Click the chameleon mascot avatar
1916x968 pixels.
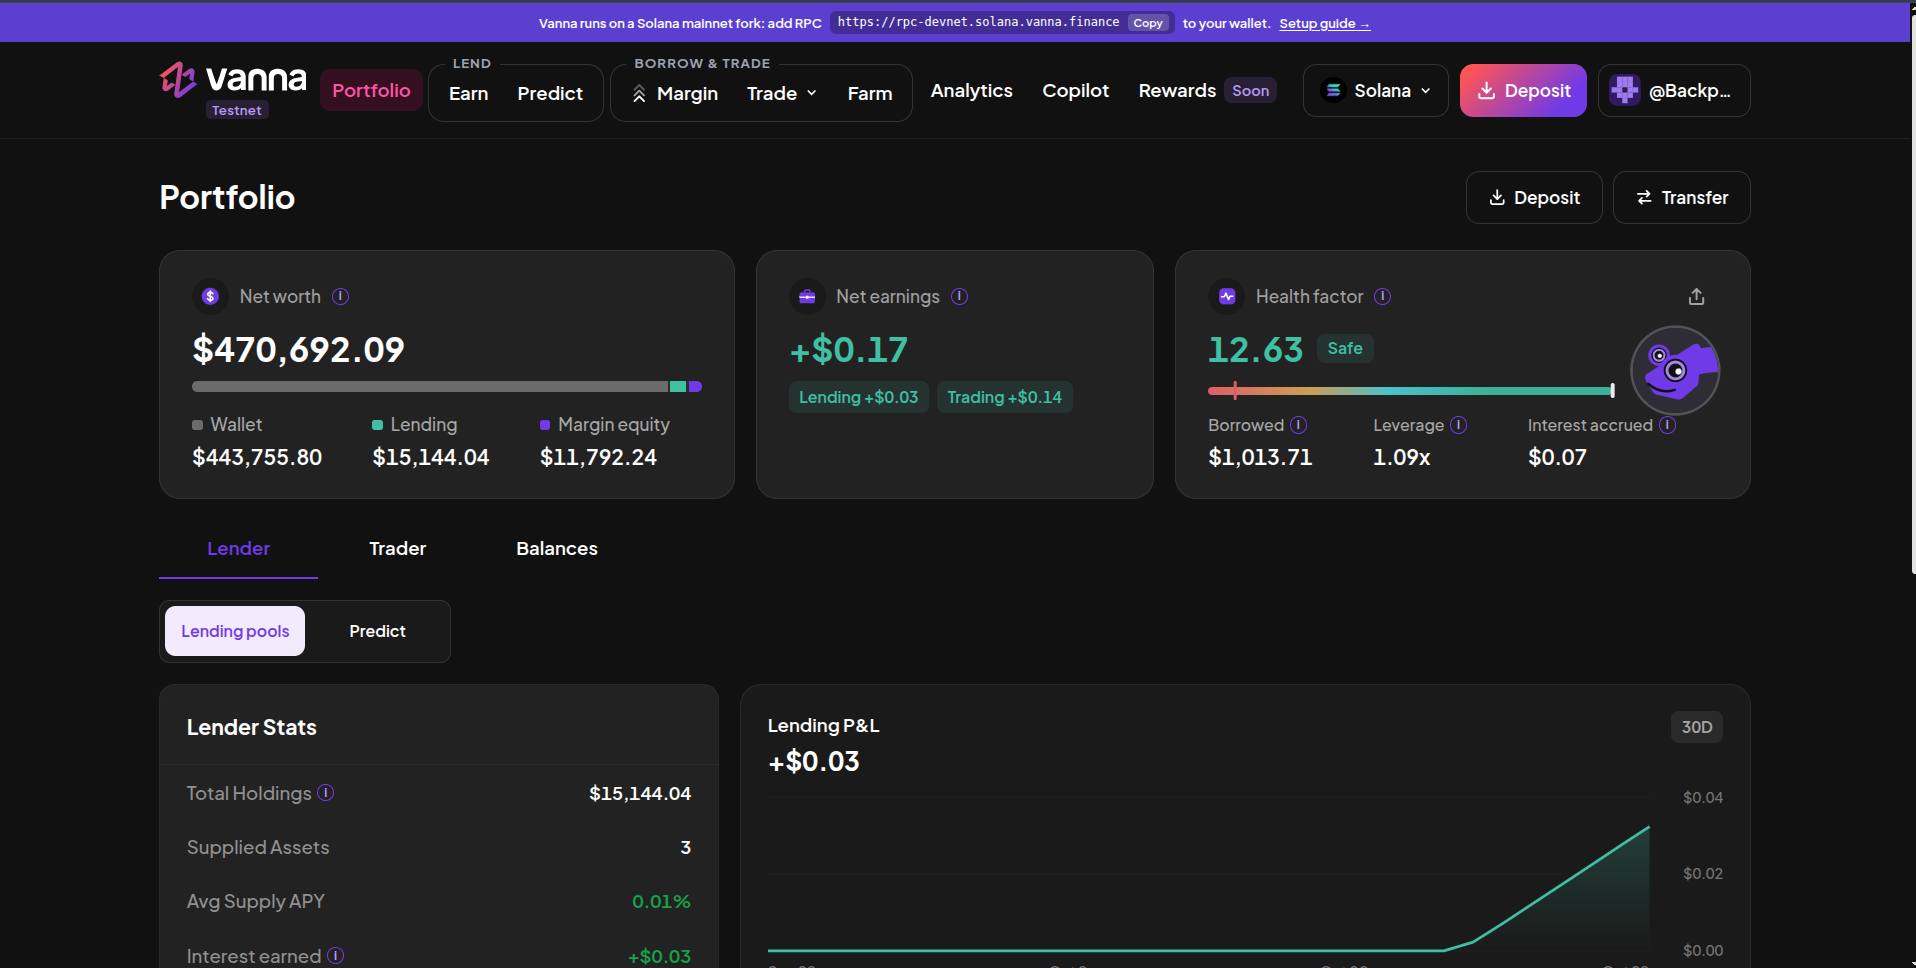pyautogui.click(x=1675, y=370)
